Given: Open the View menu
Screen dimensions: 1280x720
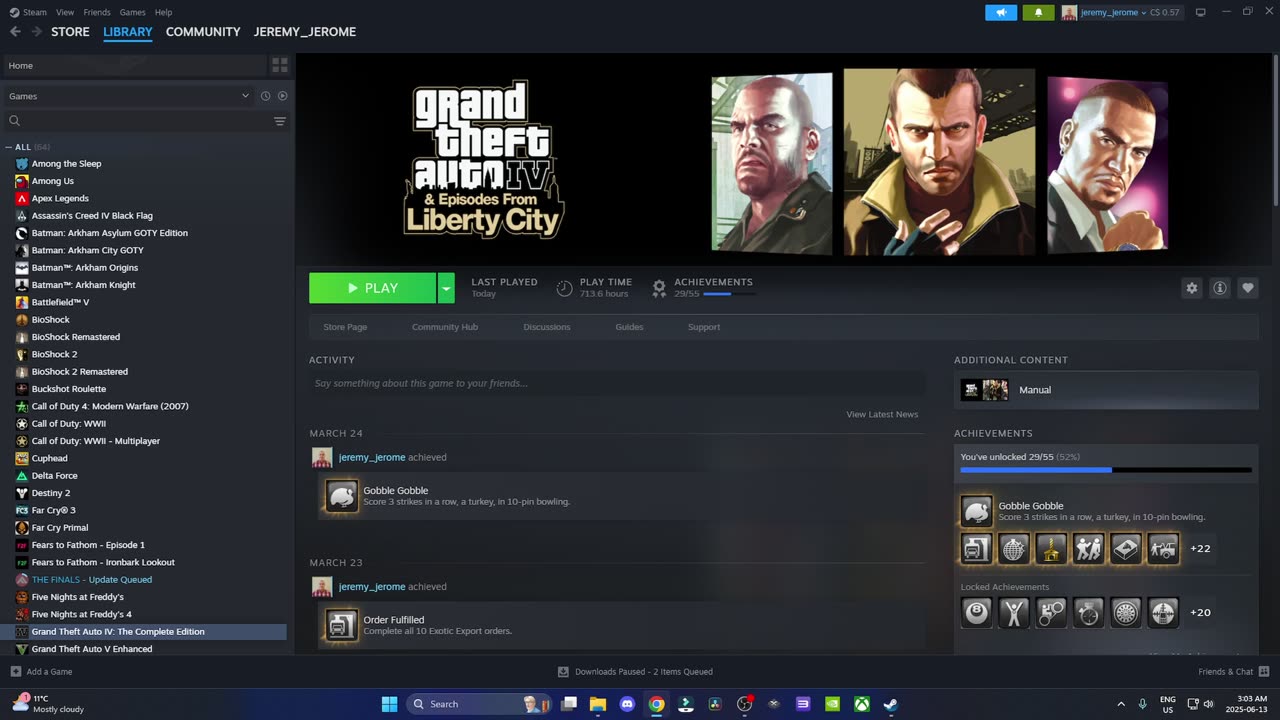Looking at the screenshot, I should (x=65, y=12).
